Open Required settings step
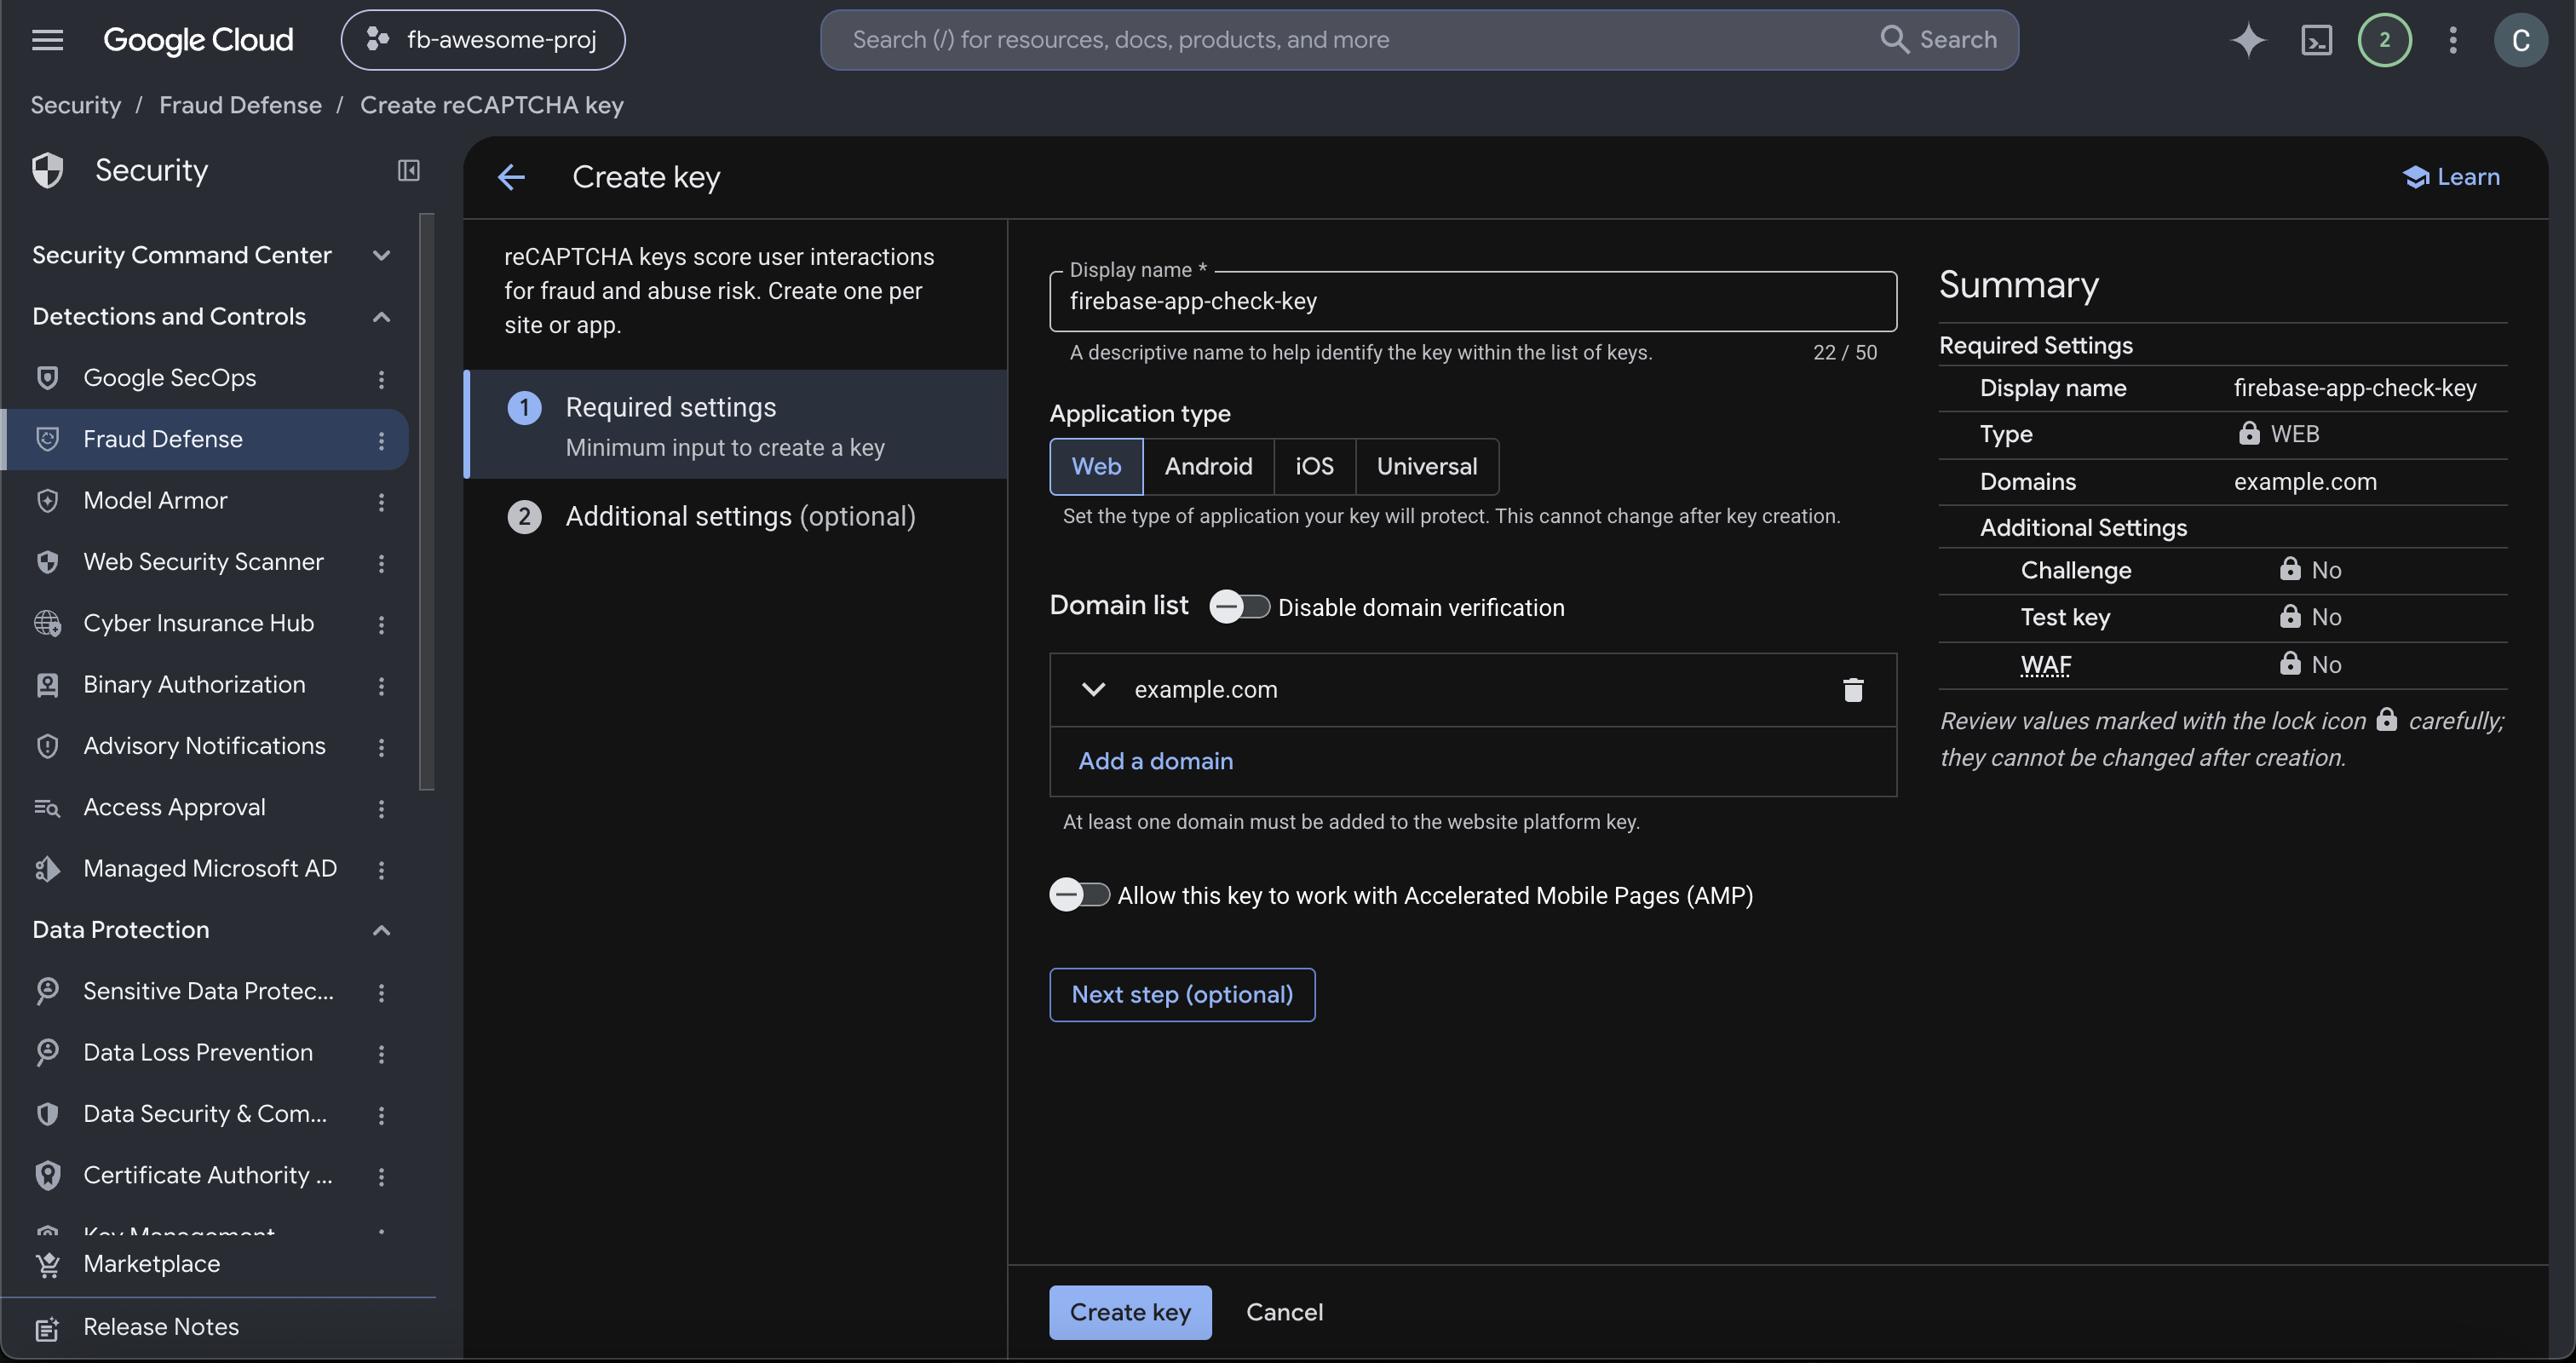 [737, 425]
